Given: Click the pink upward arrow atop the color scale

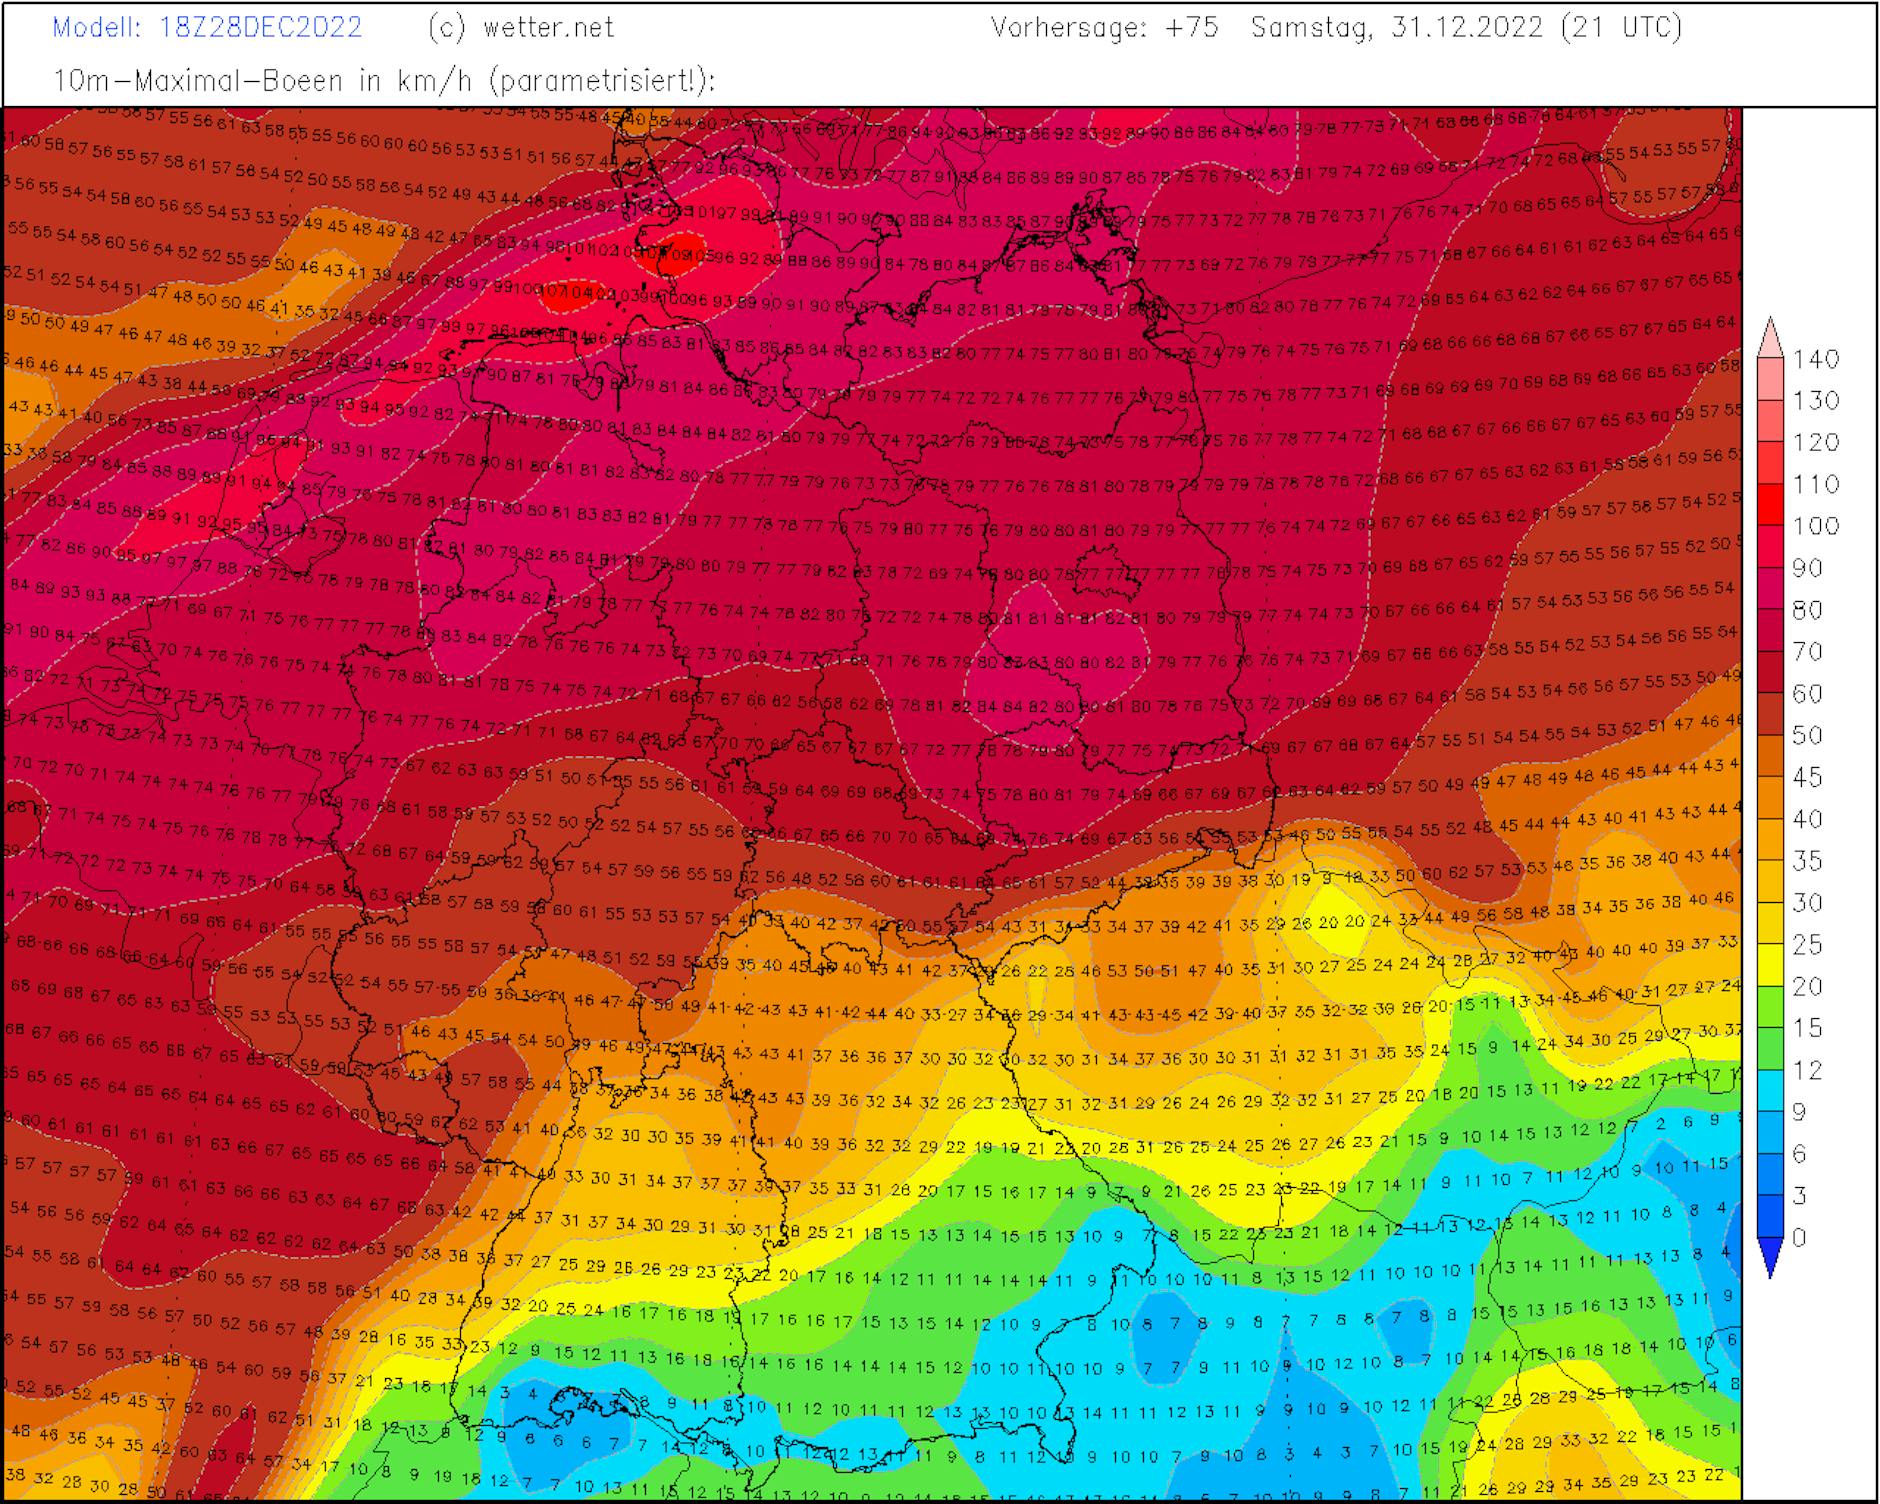Looking at the screenshot, I should pyautogui.click(x=1770, y=337).
